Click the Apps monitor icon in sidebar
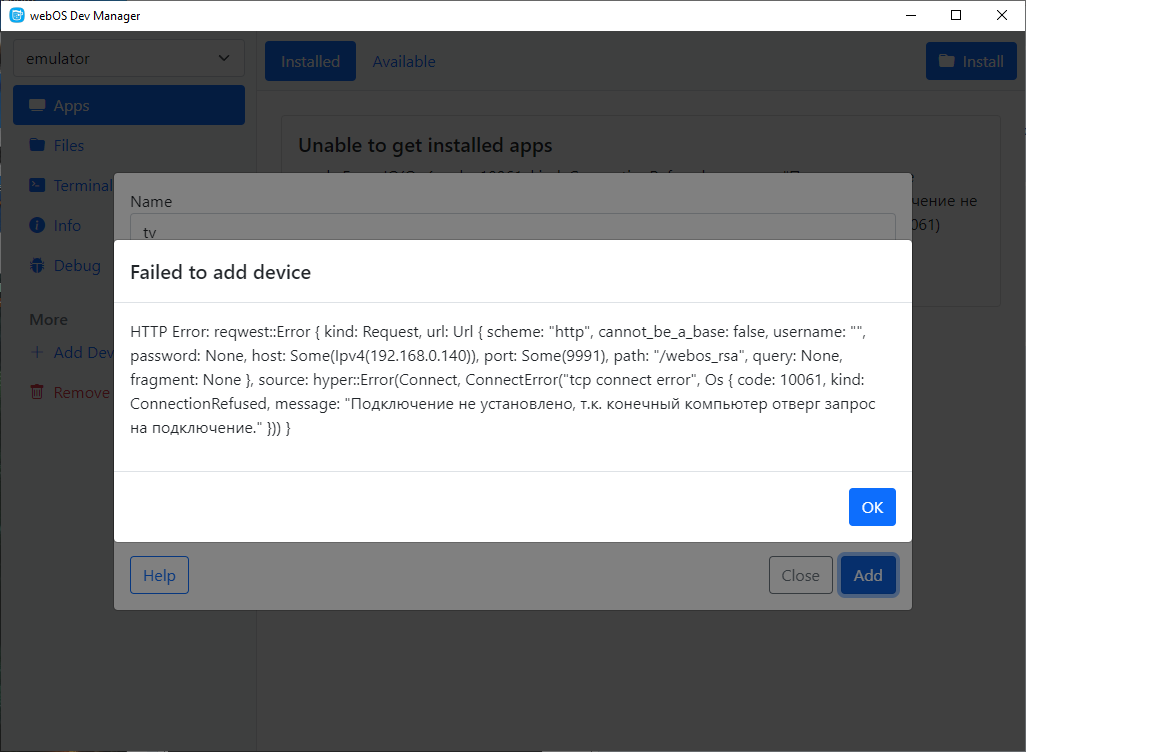Image resolution: width=1152 pixels, height=752 pixels. tap(37, 106)
